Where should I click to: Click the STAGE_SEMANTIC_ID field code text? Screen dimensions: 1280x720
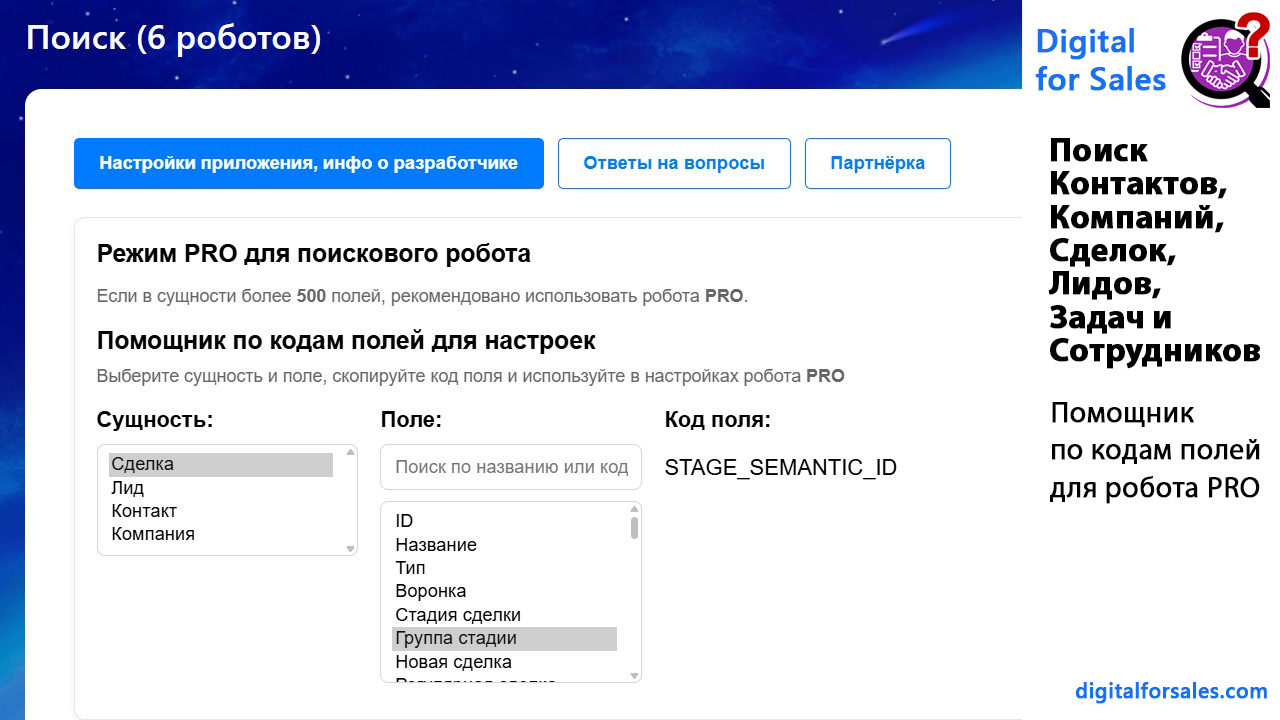pyautogui.click(x=780, y=467)
